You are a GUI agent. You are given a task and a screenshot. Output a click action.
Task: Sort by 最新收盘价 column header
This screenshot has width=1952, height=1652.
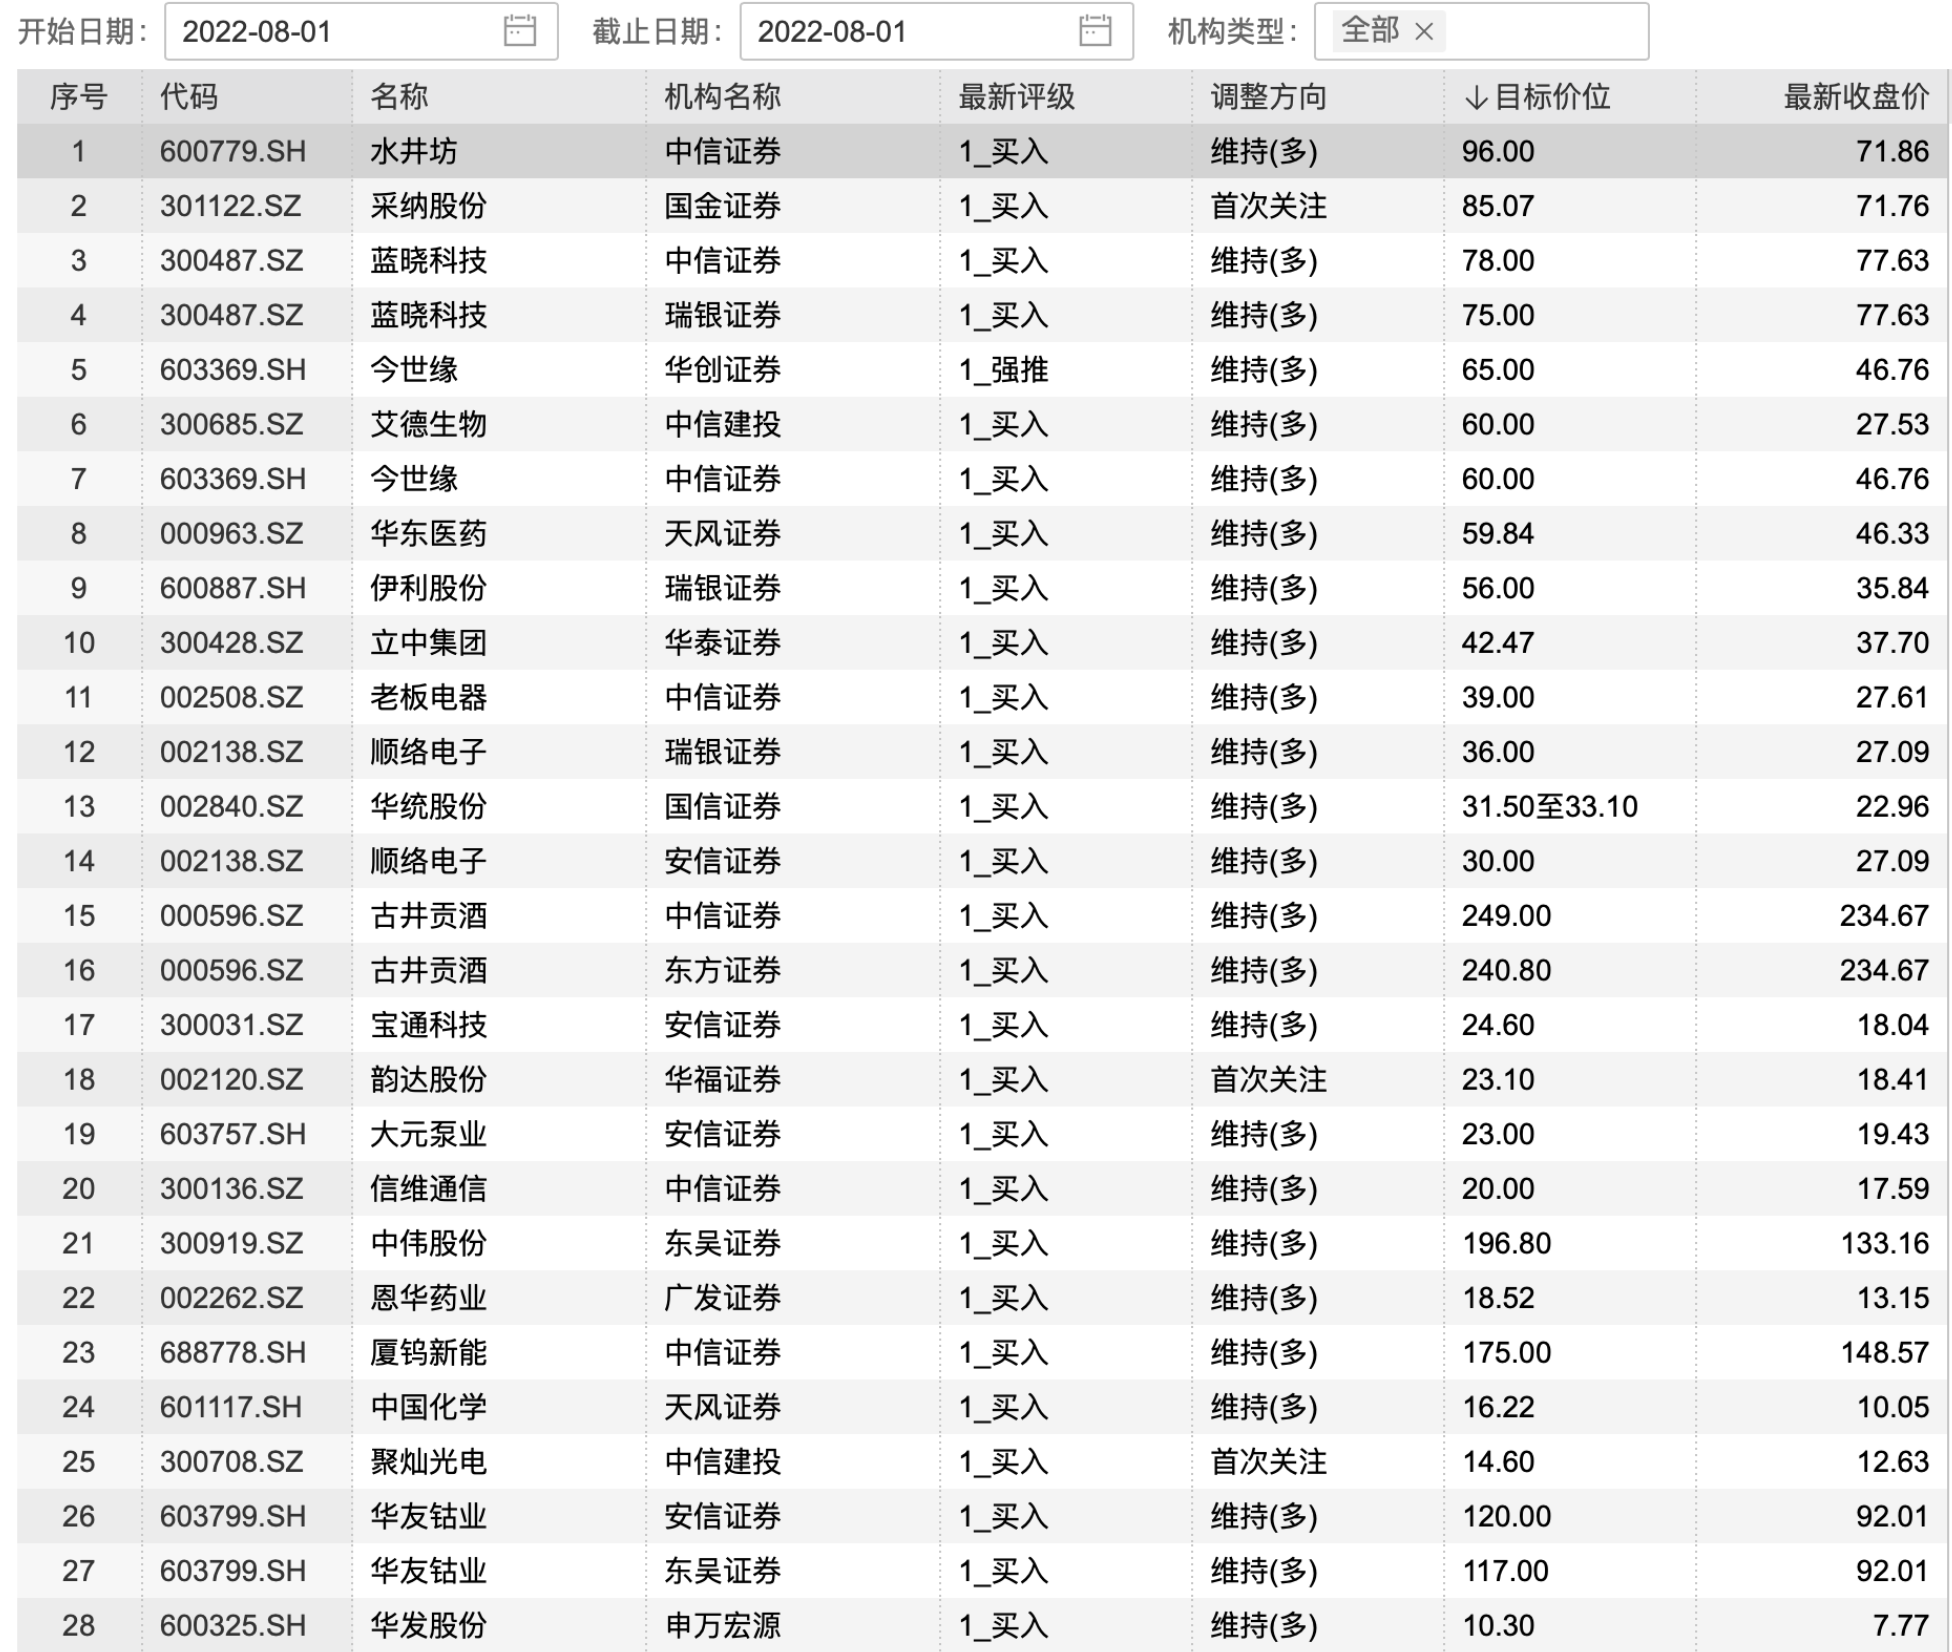1855,97
